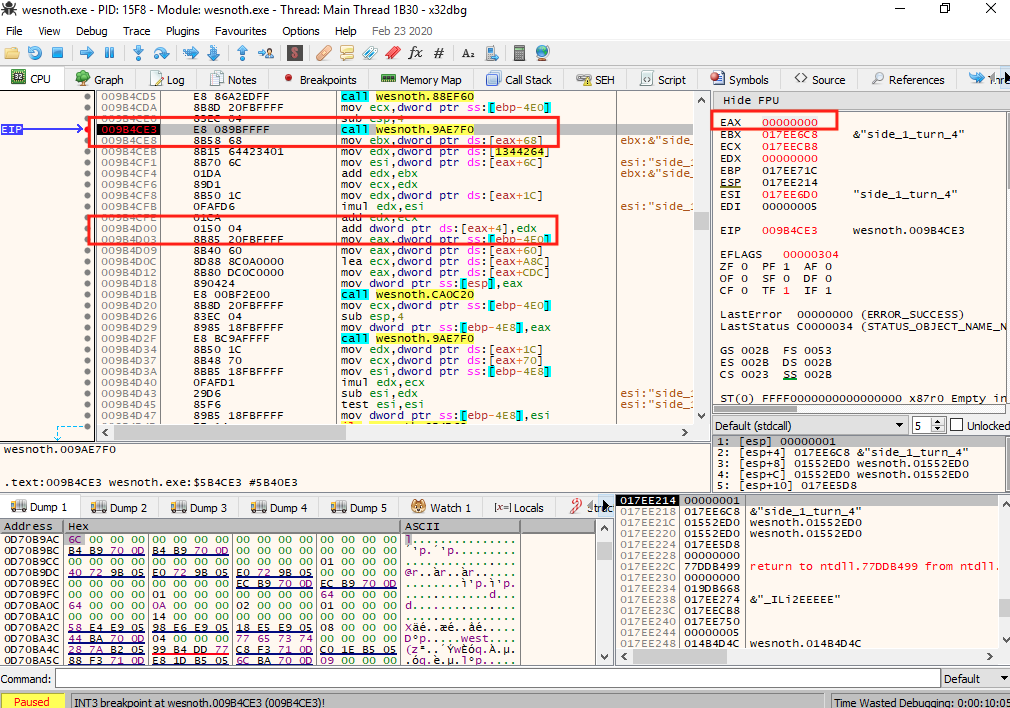
Task: Switch to the Breakpoints tab
Action: [319, 79]
